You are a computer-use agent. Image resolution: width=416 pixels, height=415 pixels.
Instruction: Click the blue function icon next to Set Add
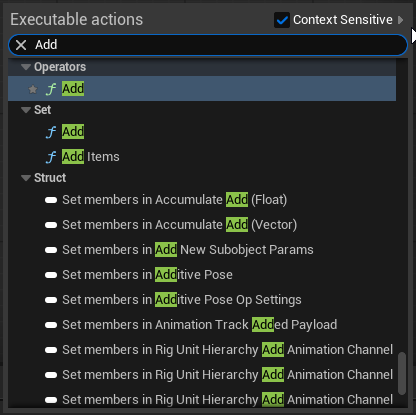(x=51, y=132)
